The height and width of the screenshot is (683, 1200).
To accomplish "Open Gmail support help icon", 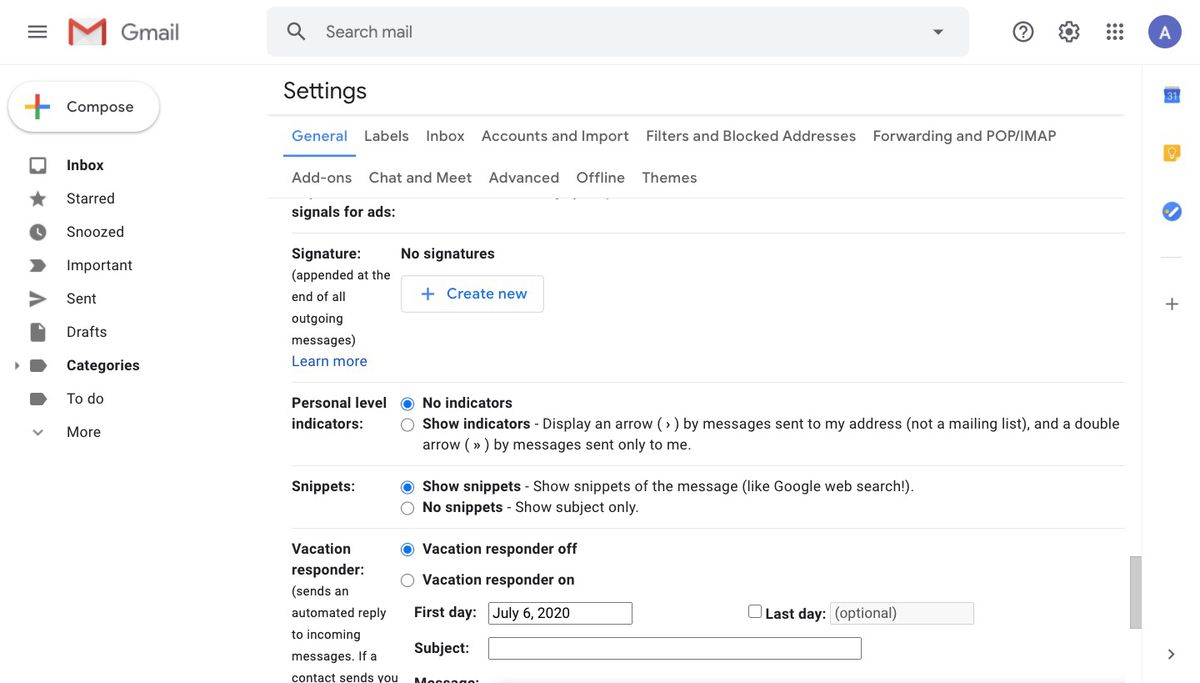I will 1023,32.
